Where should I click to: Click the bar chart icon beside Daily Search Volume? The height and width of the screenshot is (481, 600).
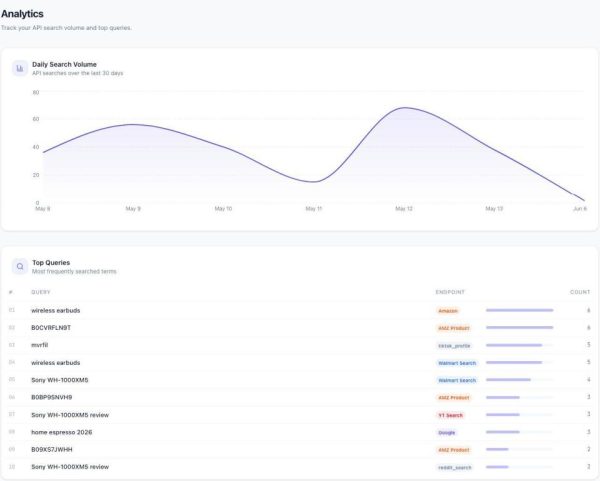coord(20,68)
